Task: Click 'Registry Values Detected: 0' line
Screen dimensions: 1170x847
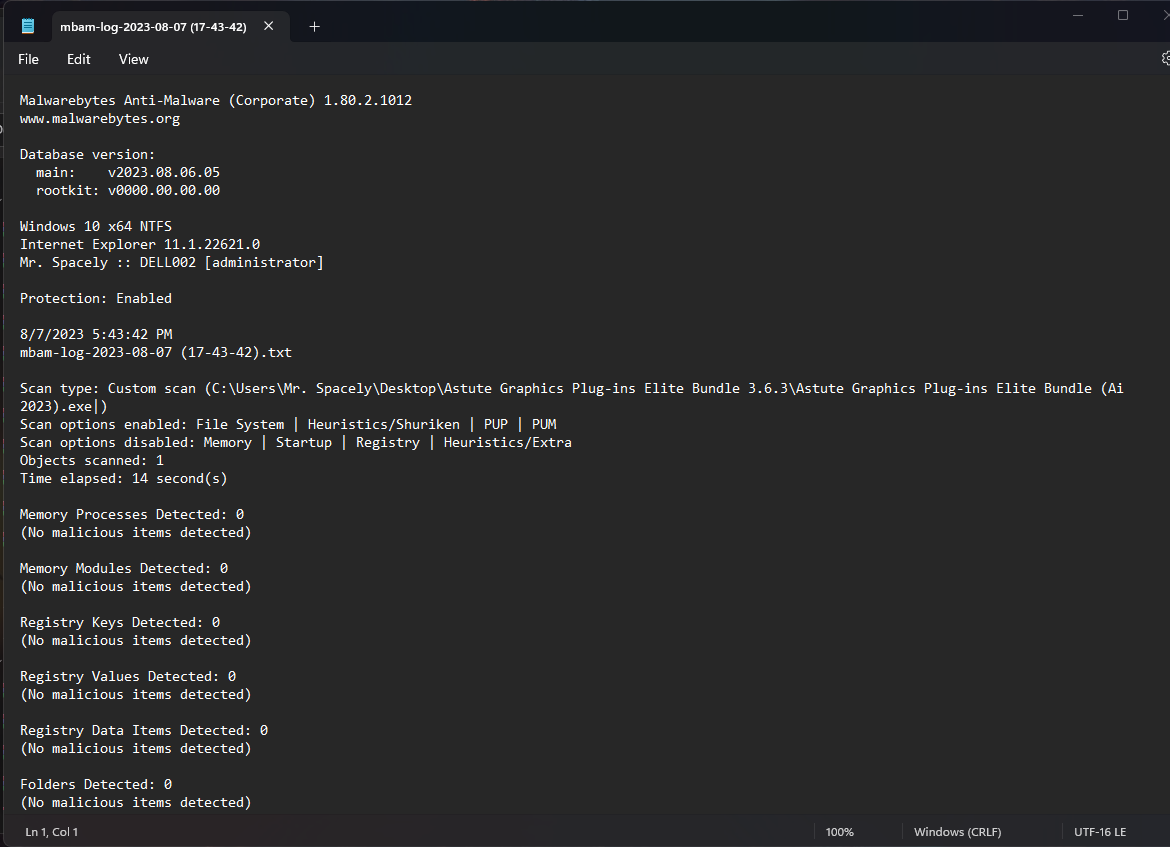Action: (128, 676)
